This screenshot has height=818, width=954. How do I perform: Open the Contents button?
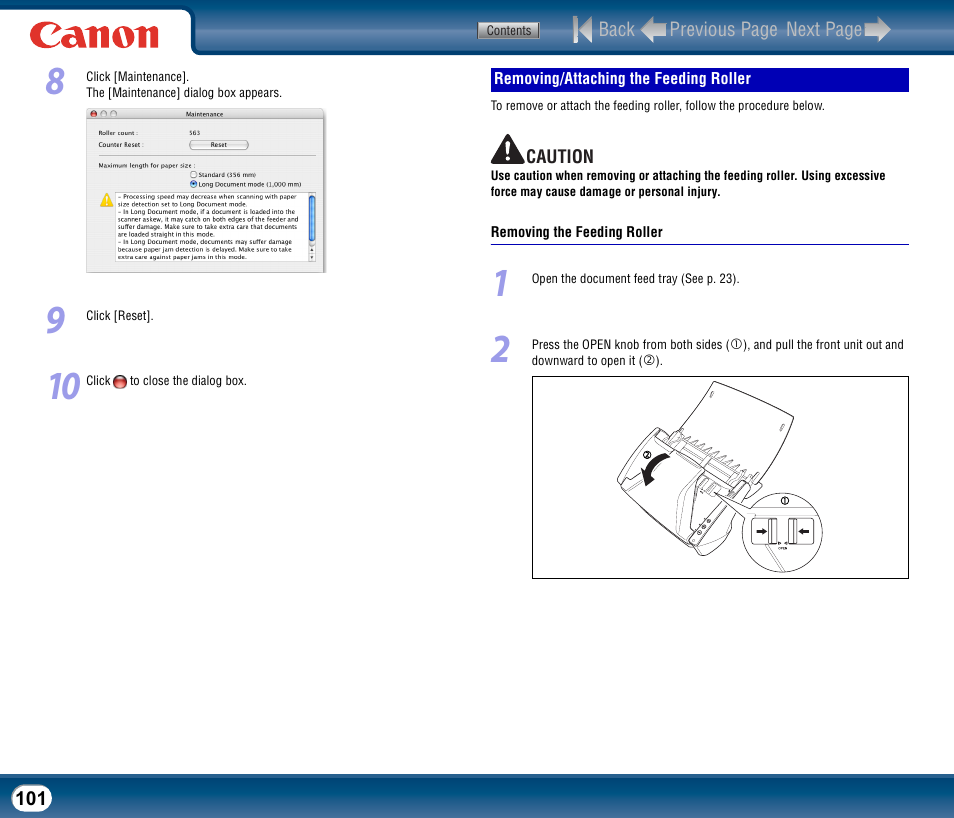[x=508, y=30]
